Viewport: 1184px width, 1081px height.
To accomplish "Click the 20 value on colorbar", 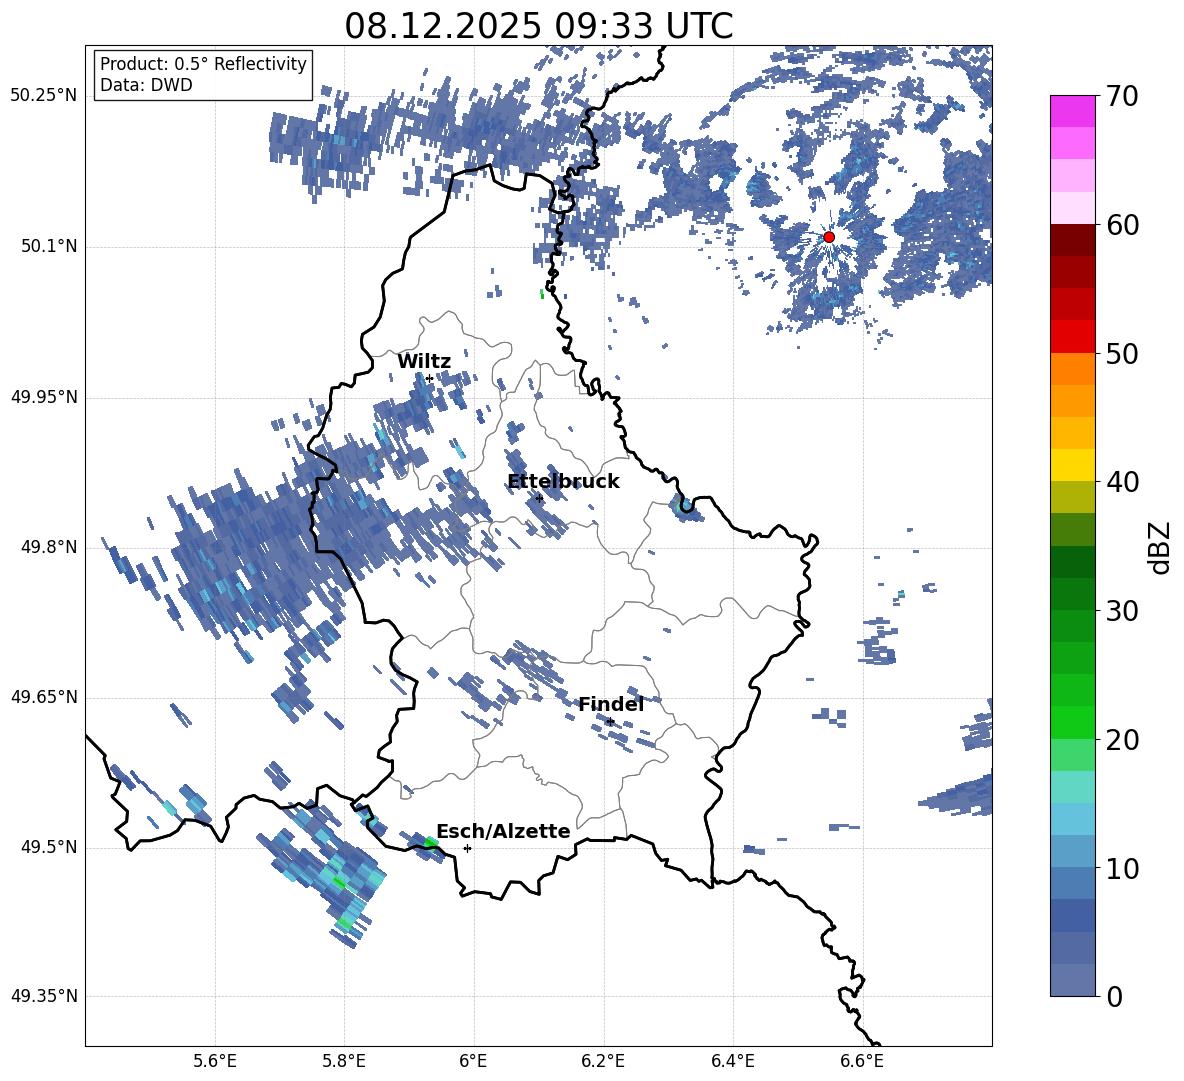I will (1121, 740).
